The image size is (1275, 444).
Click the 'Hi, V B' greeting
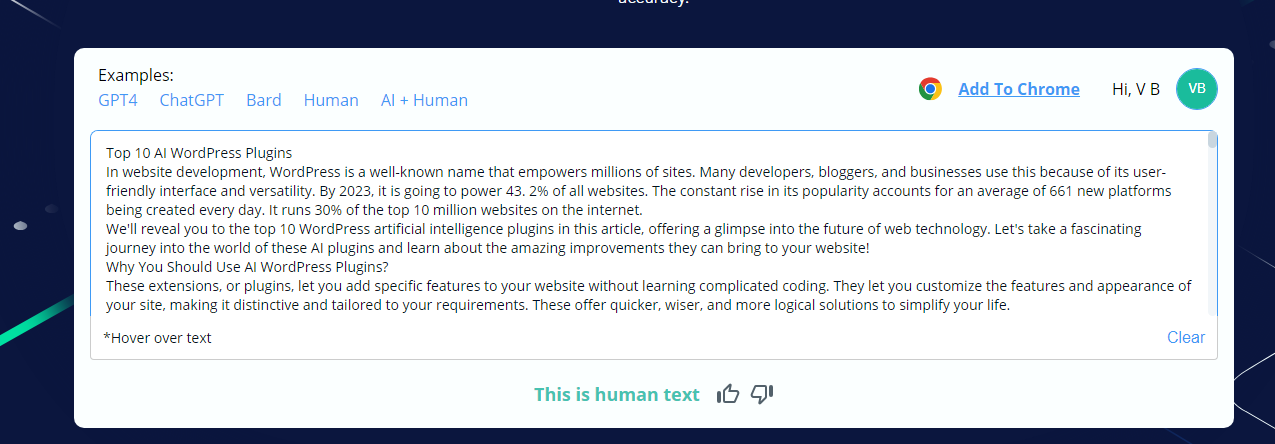tap(1136, 89)
